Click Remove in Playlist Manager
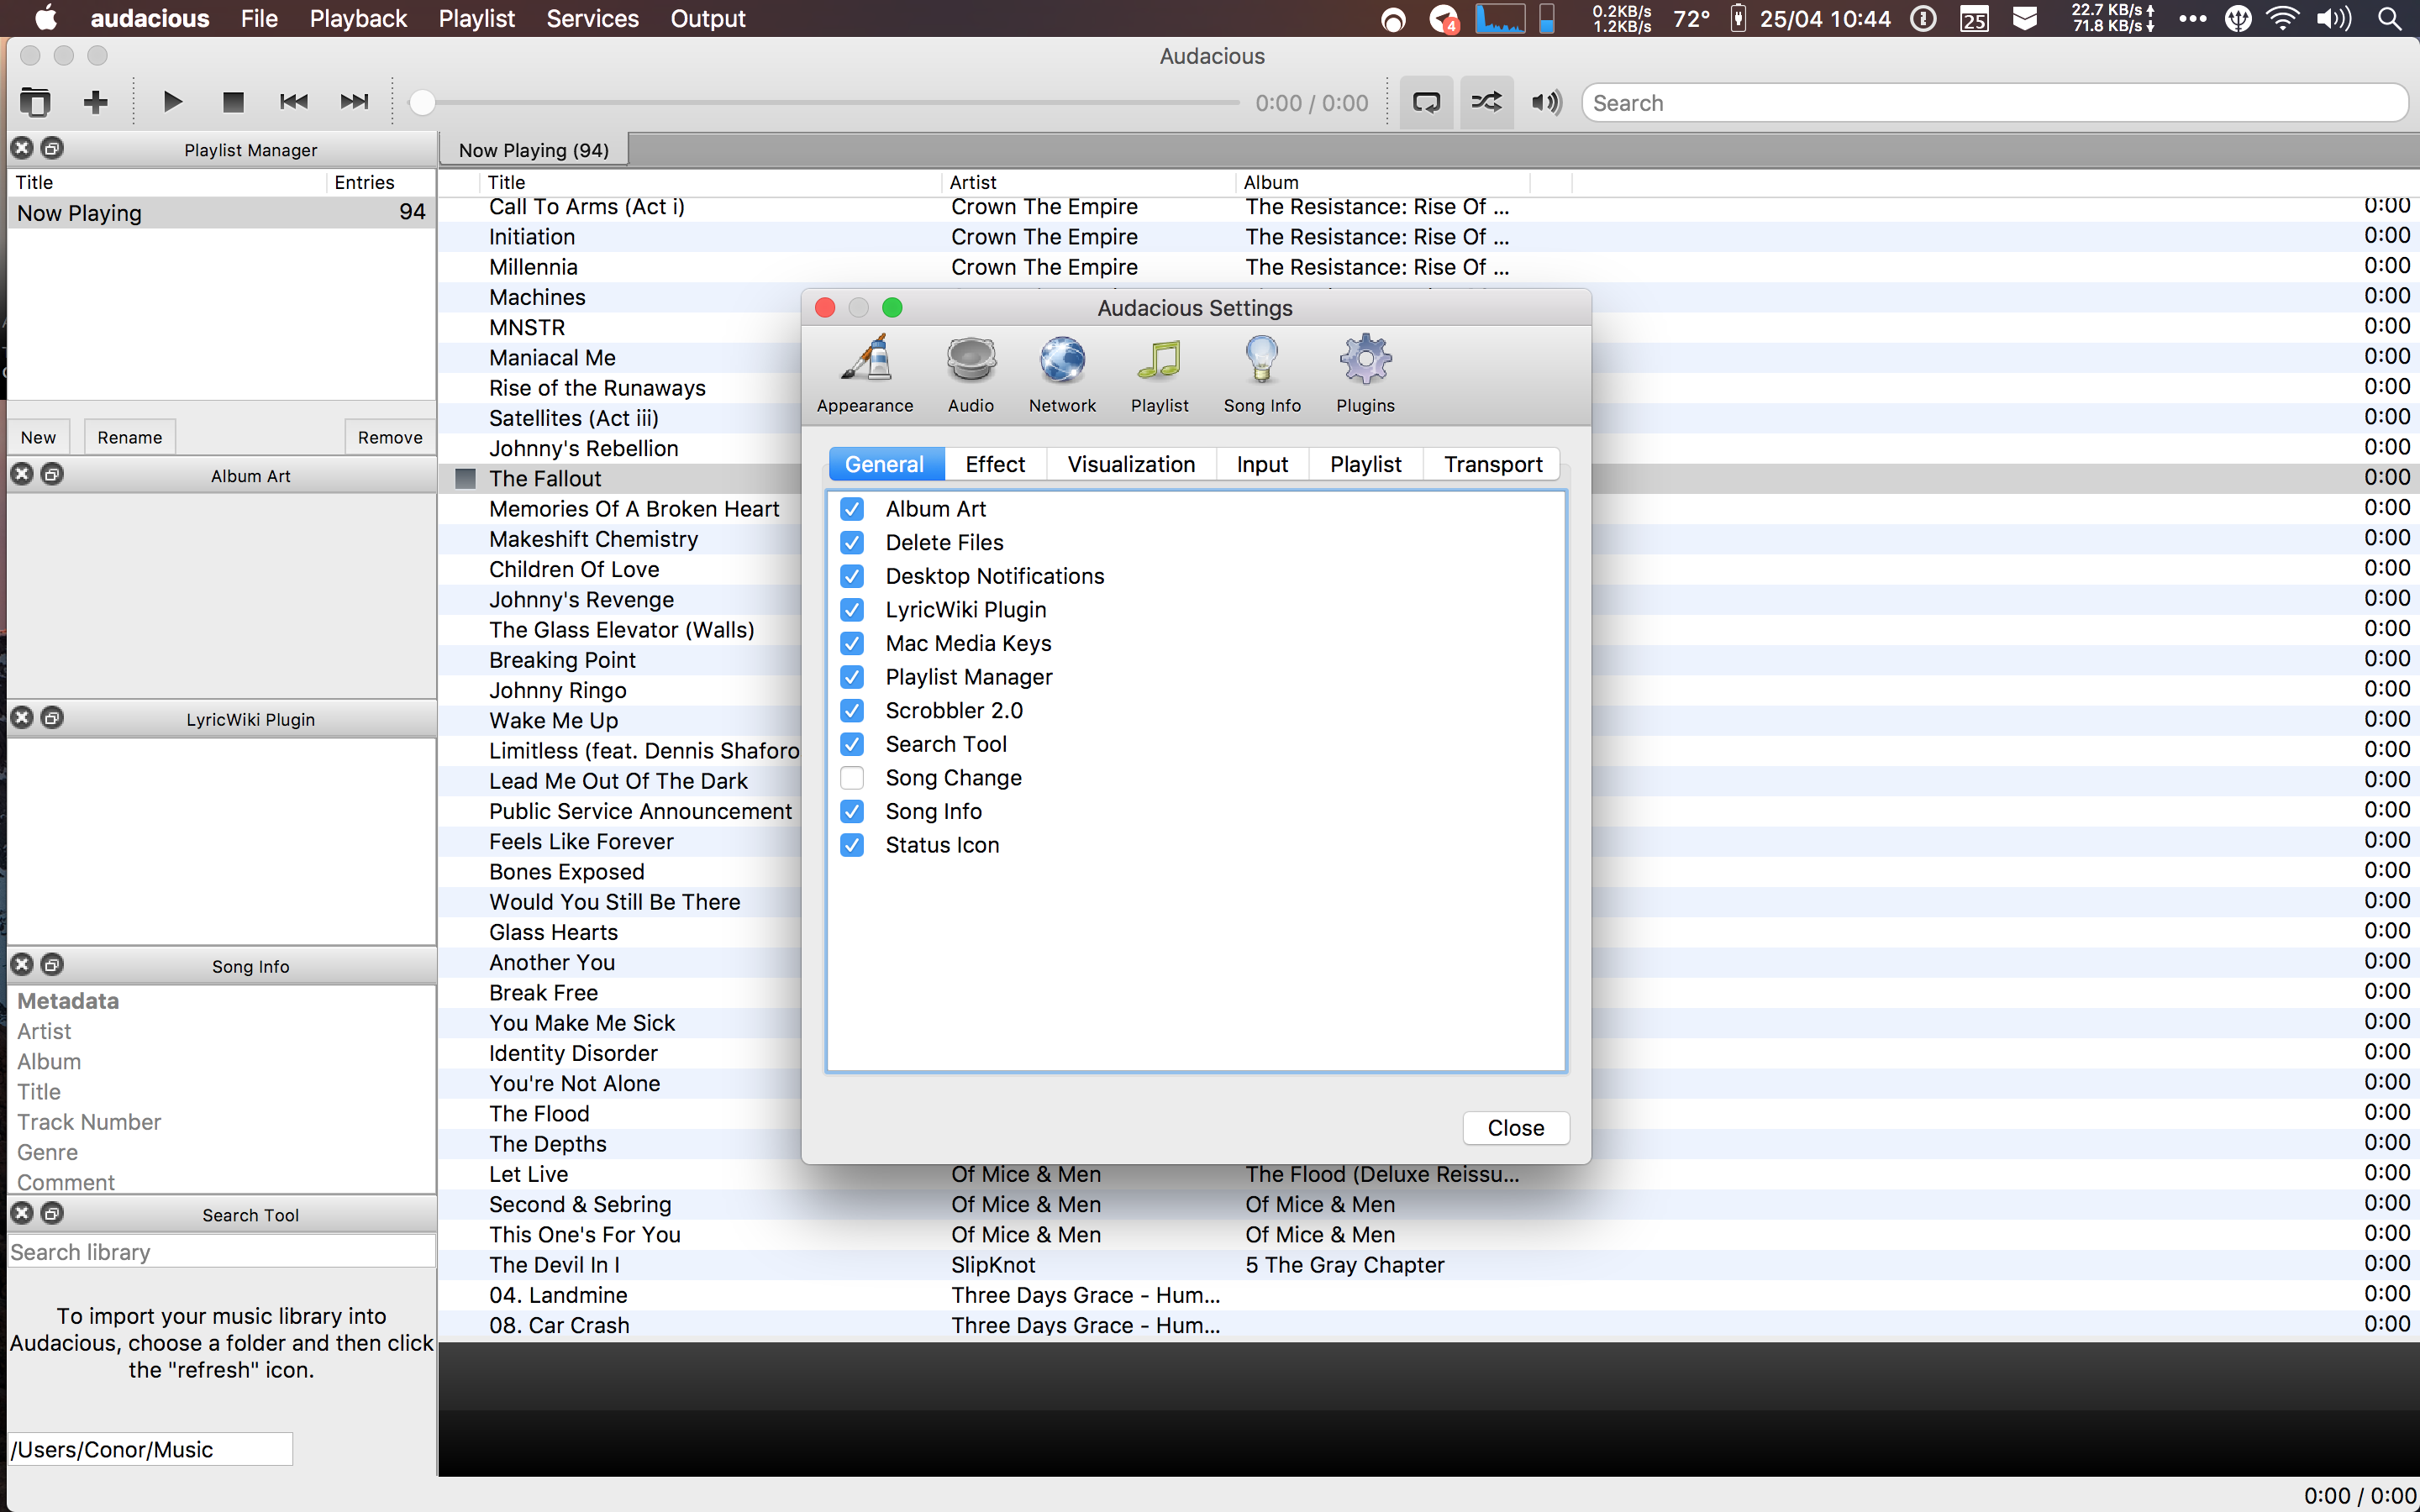Viewport: 2420px width, 1512px height. (390, 437)
